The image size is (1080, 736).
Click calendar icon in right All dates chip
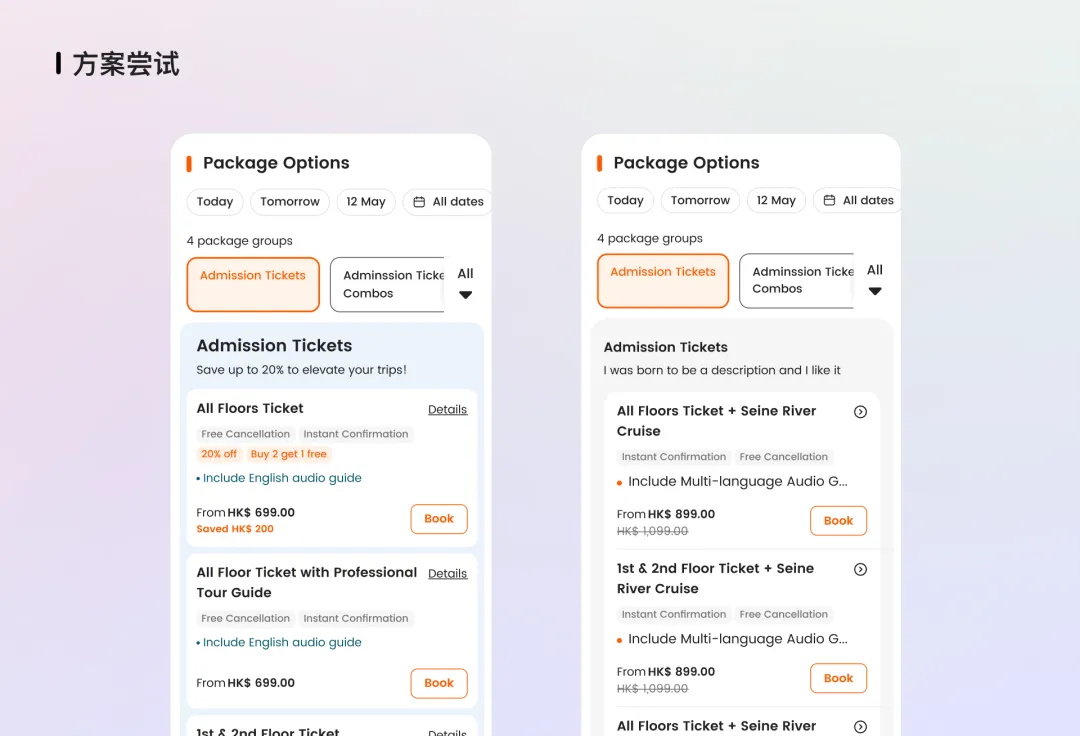(829, 201)
